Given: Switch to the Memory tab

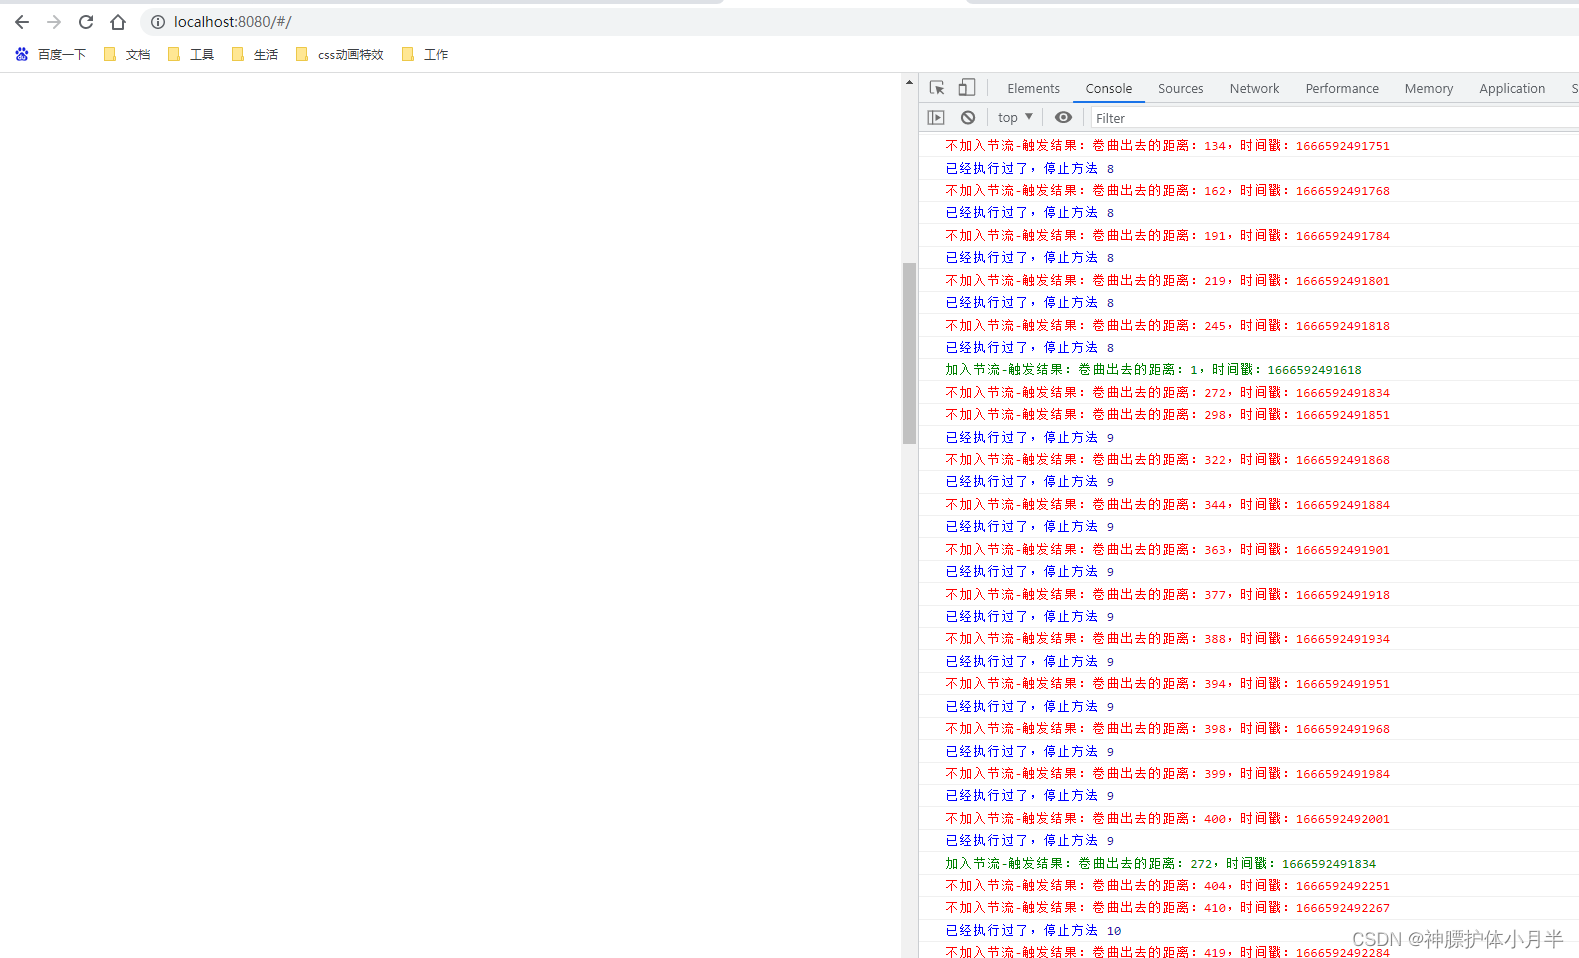Looking at the screenshot, I should pos(1428,89).
